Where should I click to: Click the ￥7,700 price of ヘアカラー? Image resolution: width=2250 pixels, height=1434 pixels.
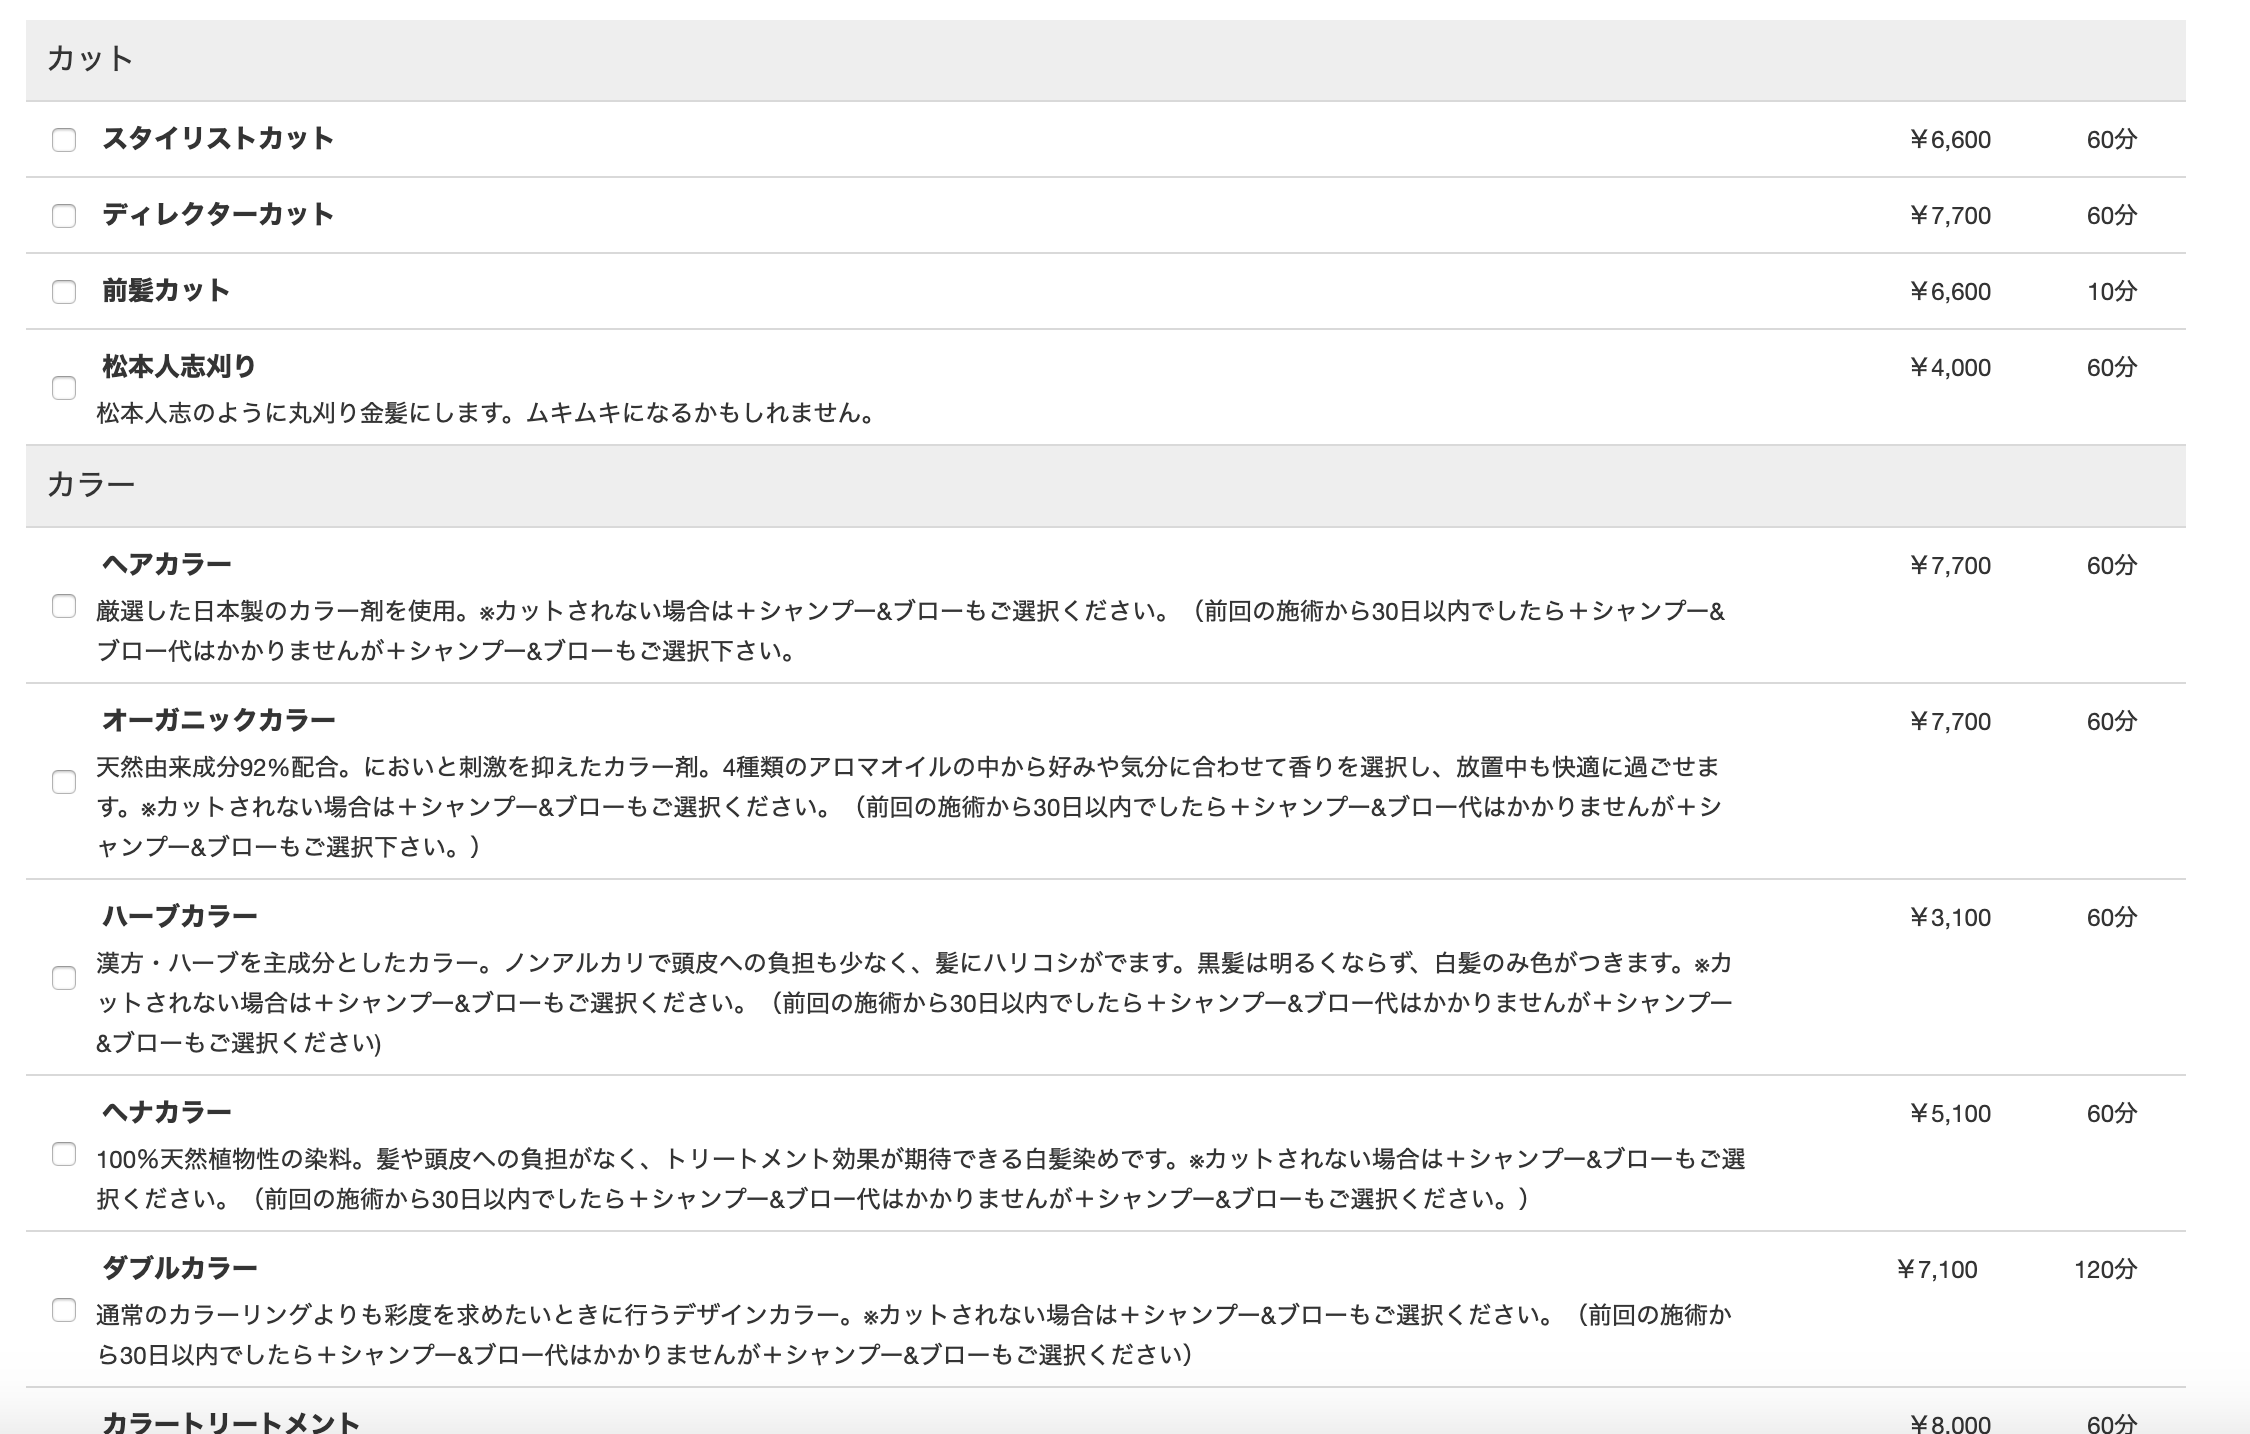click(1950, 565)
